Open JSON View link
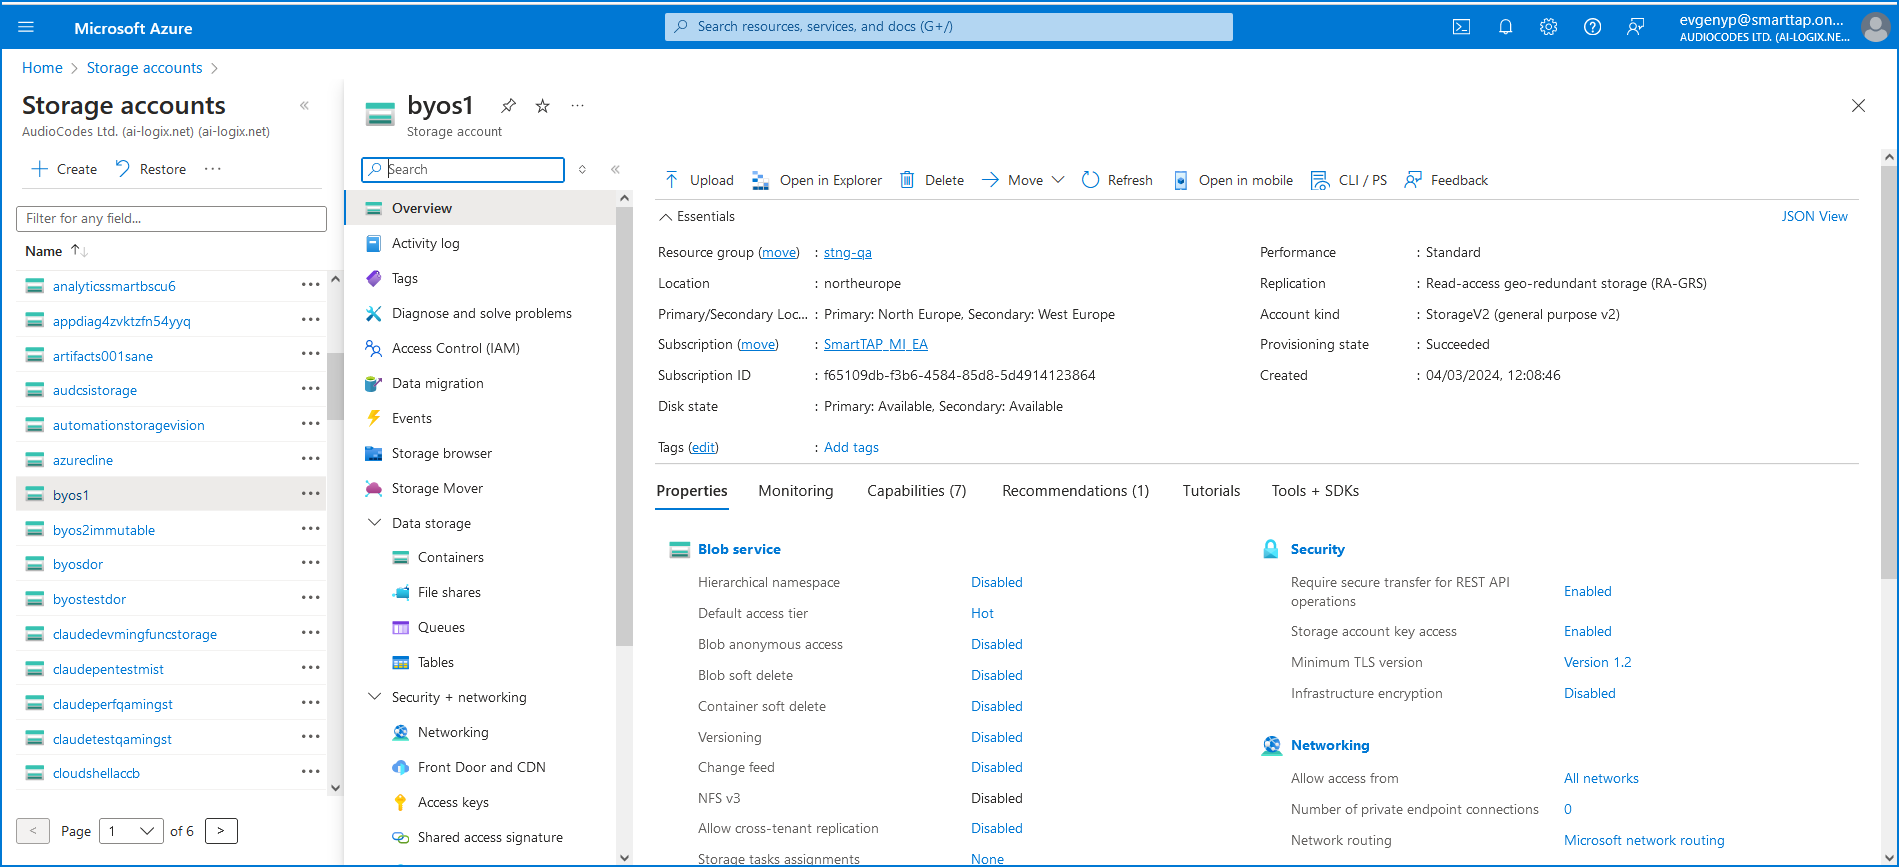This screenshot has width=1899, height=867. [x=1814, y=216]
